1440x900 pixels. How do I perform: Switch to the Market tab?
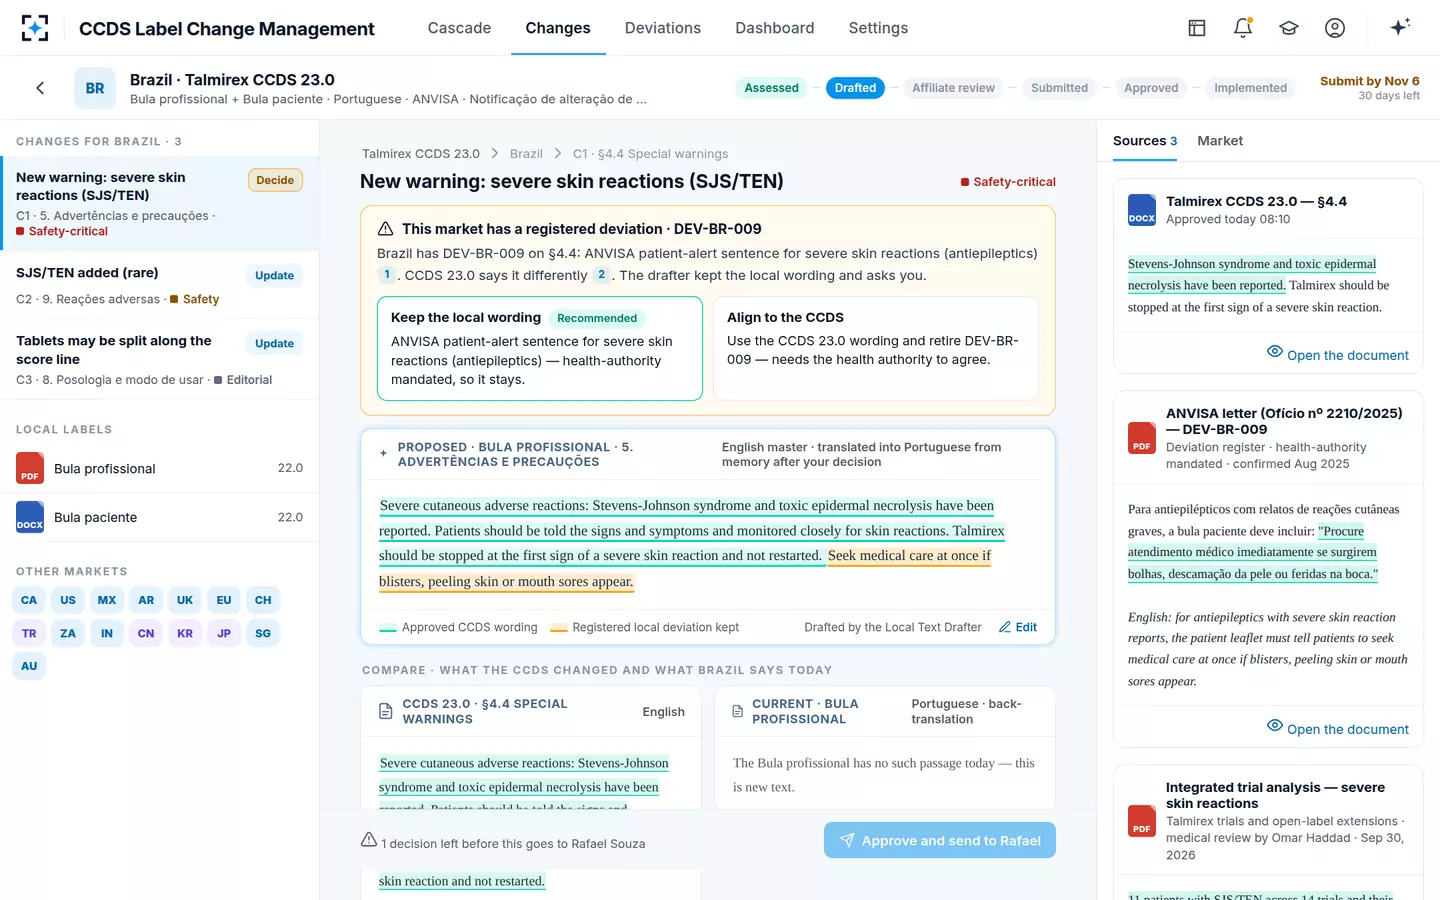[x=1220, y=141]
